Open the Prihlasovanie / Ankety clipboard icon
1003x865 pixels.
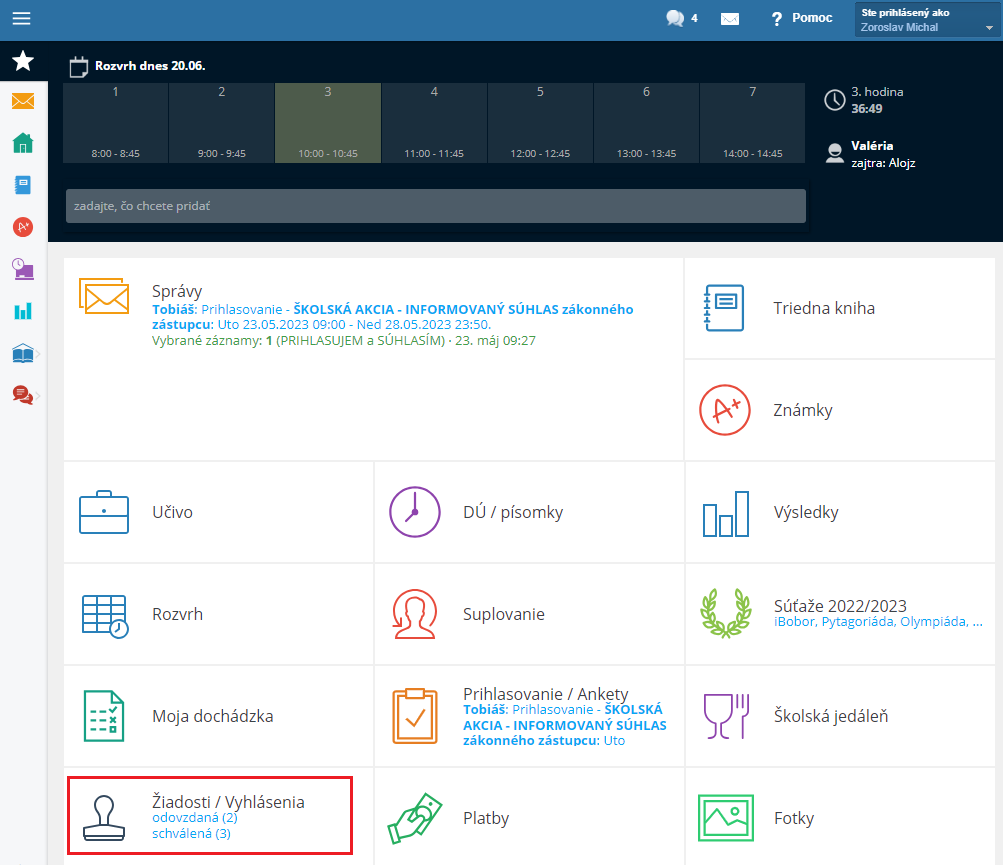pos(415,716)
